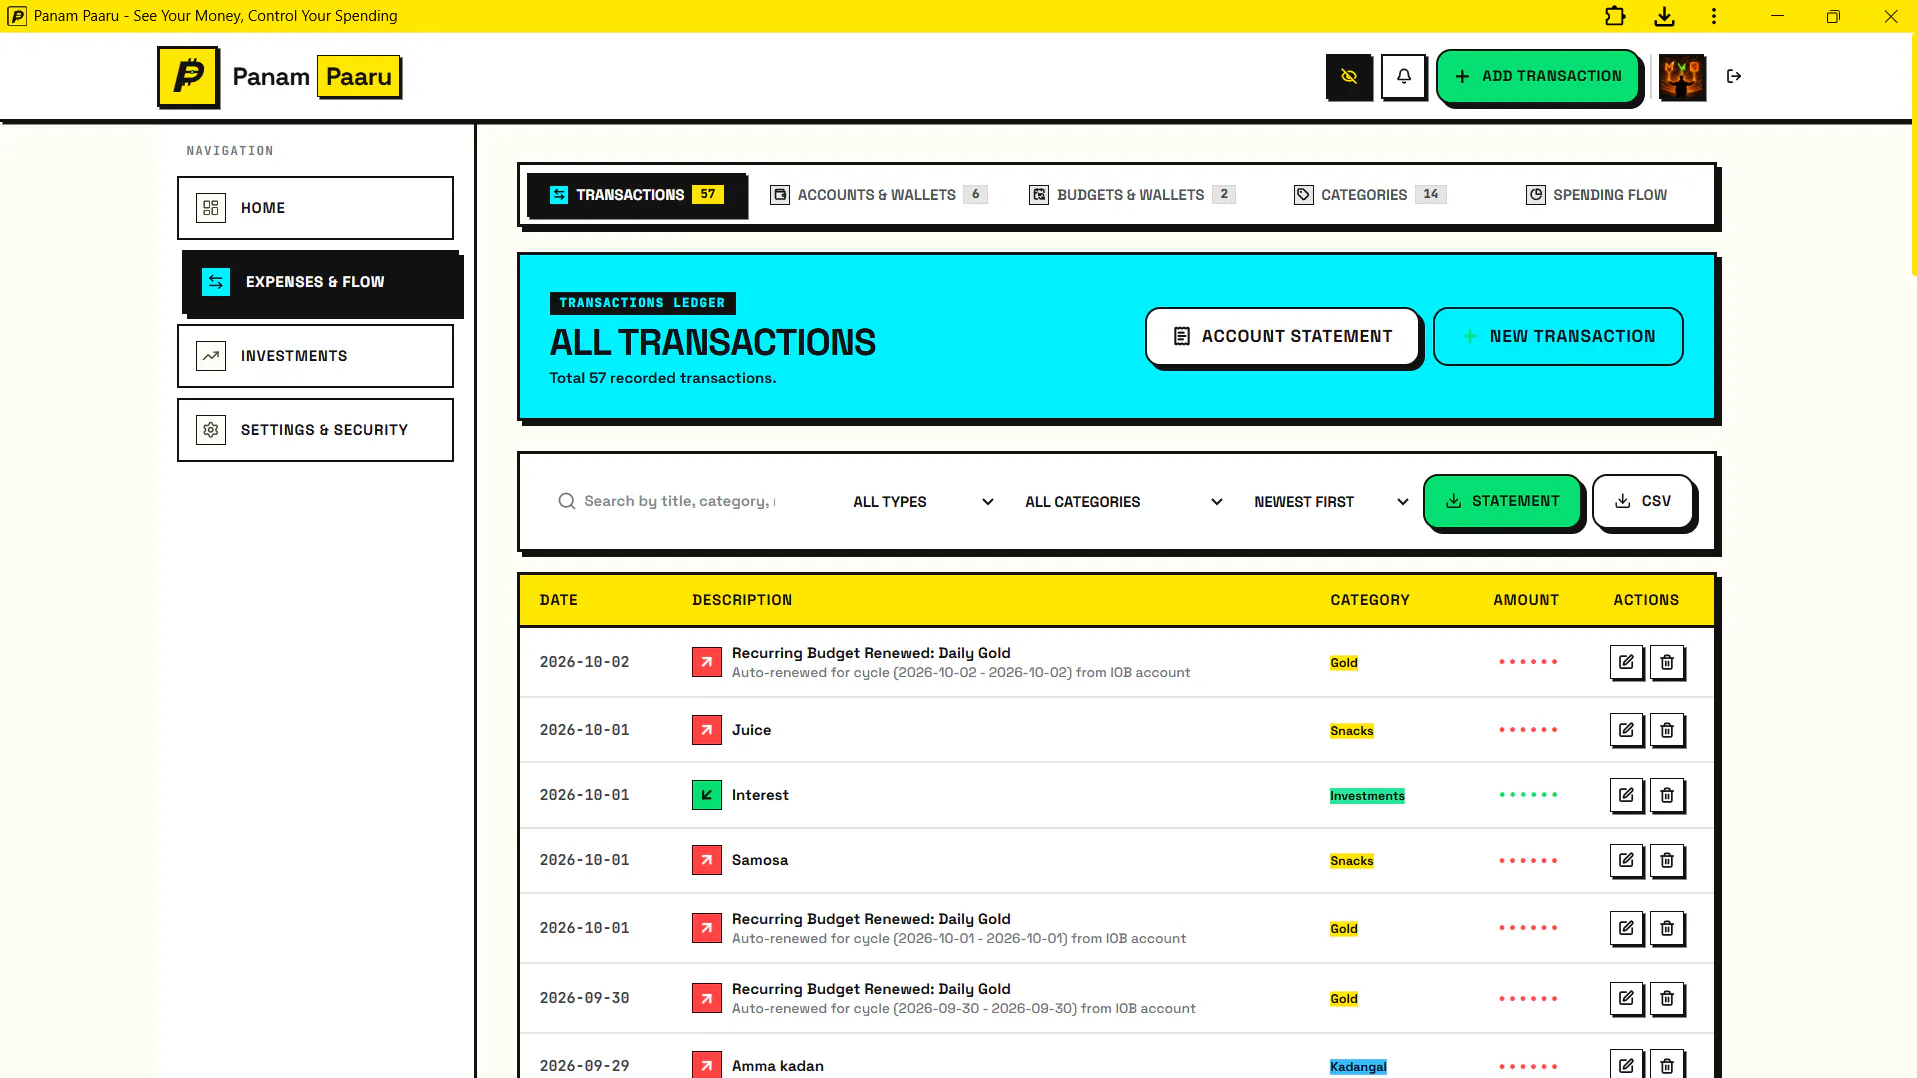Image resolution: width=1917 pixels, height=1078 pixels.
Task: Delete the Interest transaction
Action: click(x=1666, y=795)
